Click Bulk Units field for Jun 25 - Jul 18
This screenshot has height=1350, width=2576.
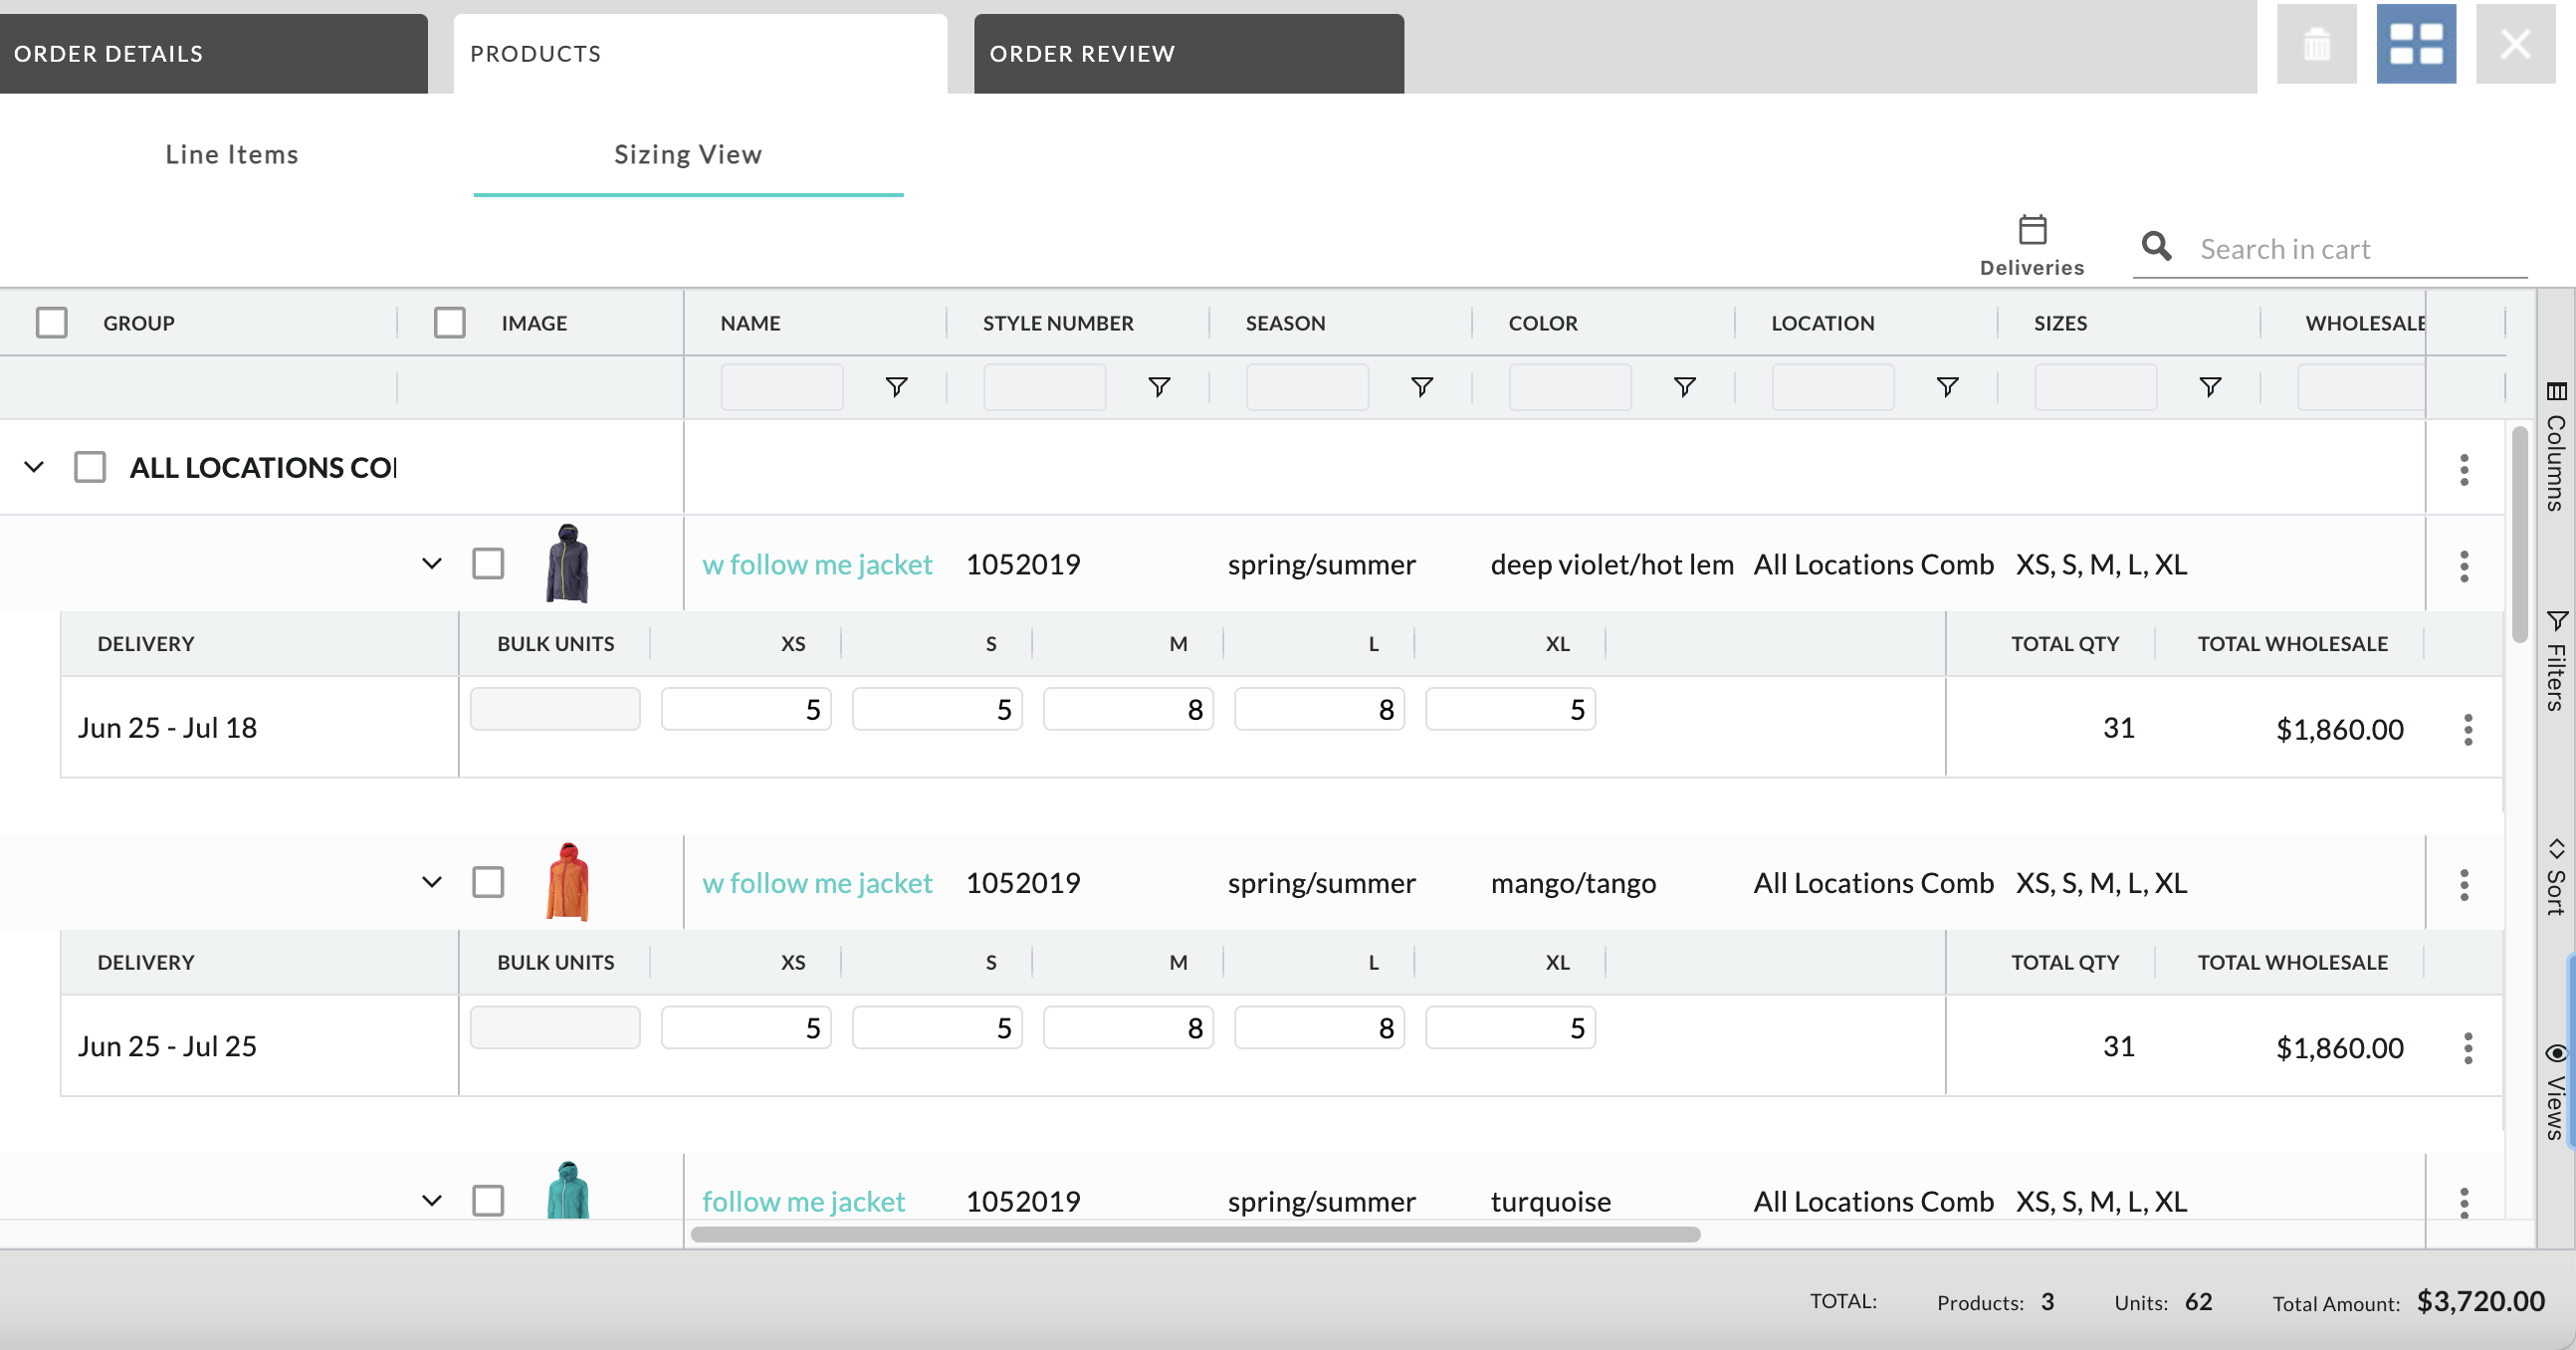click(x=555, y=709)
